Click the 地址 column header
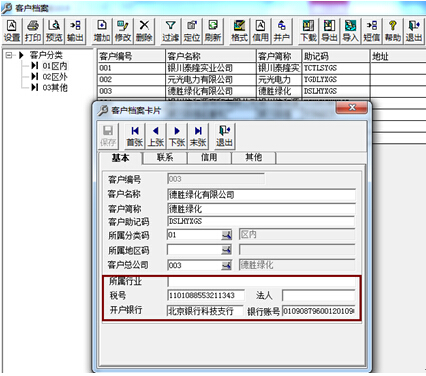This screenshot has height=376, width=426. coord(398,56)
